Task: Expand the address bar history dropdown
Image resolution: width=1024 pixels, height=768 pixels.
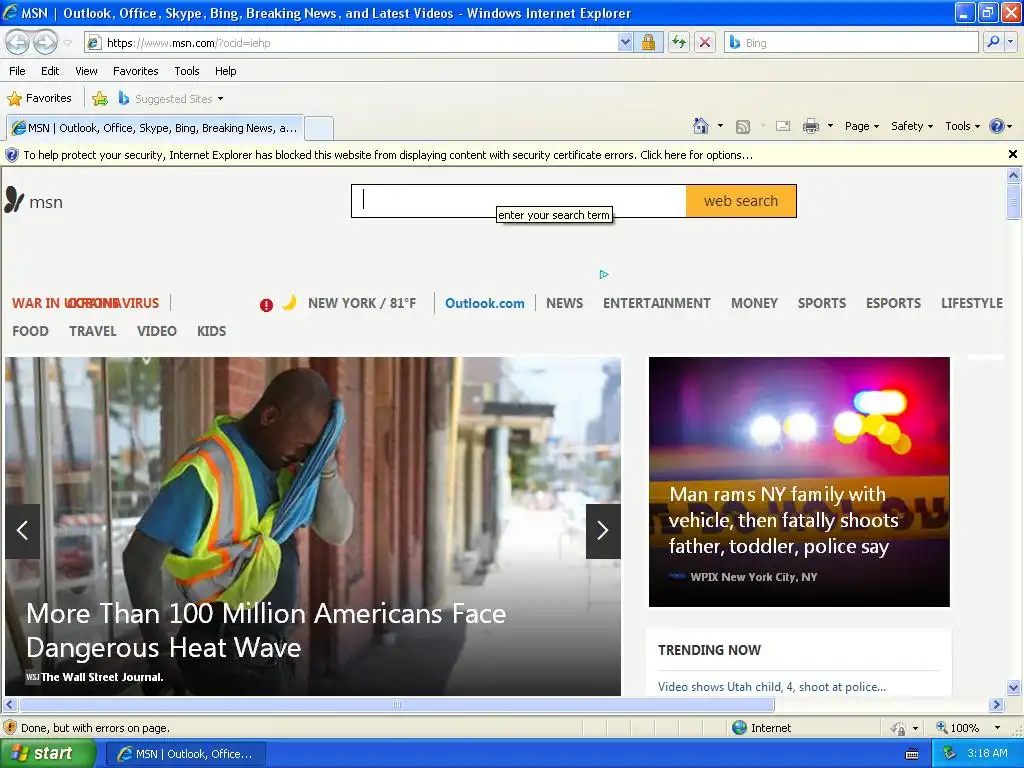Action: pos(625,42)
